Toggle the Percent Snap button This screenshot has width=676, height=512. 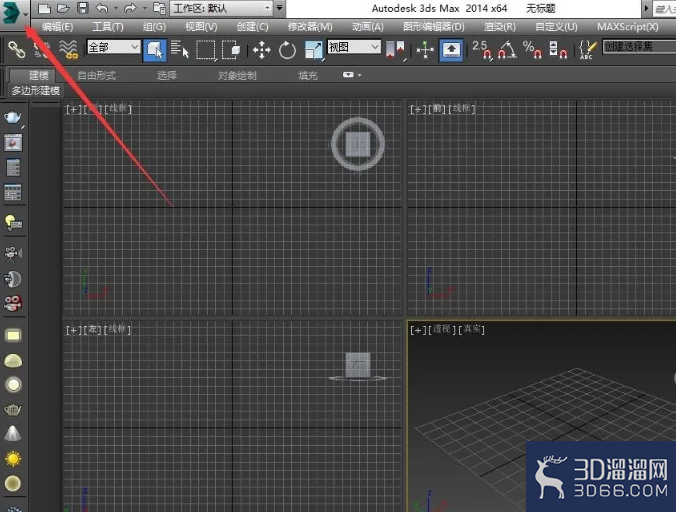(x=532, y=50)
